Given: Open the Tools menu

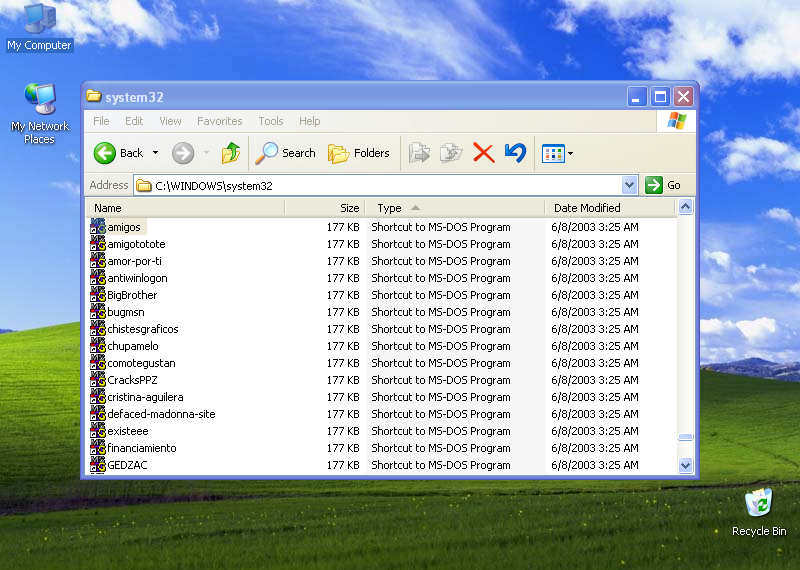Looking at the screenshot, I should tap(270, 121).
